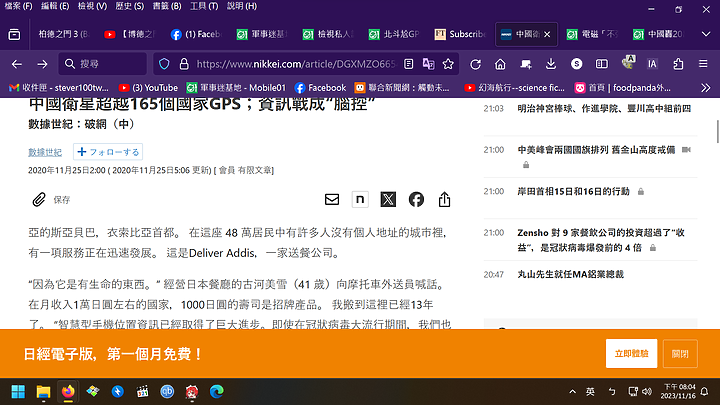Switch to the 北斗掐GP tab
This screenshot has width=720, height=405.
[394, 34]
